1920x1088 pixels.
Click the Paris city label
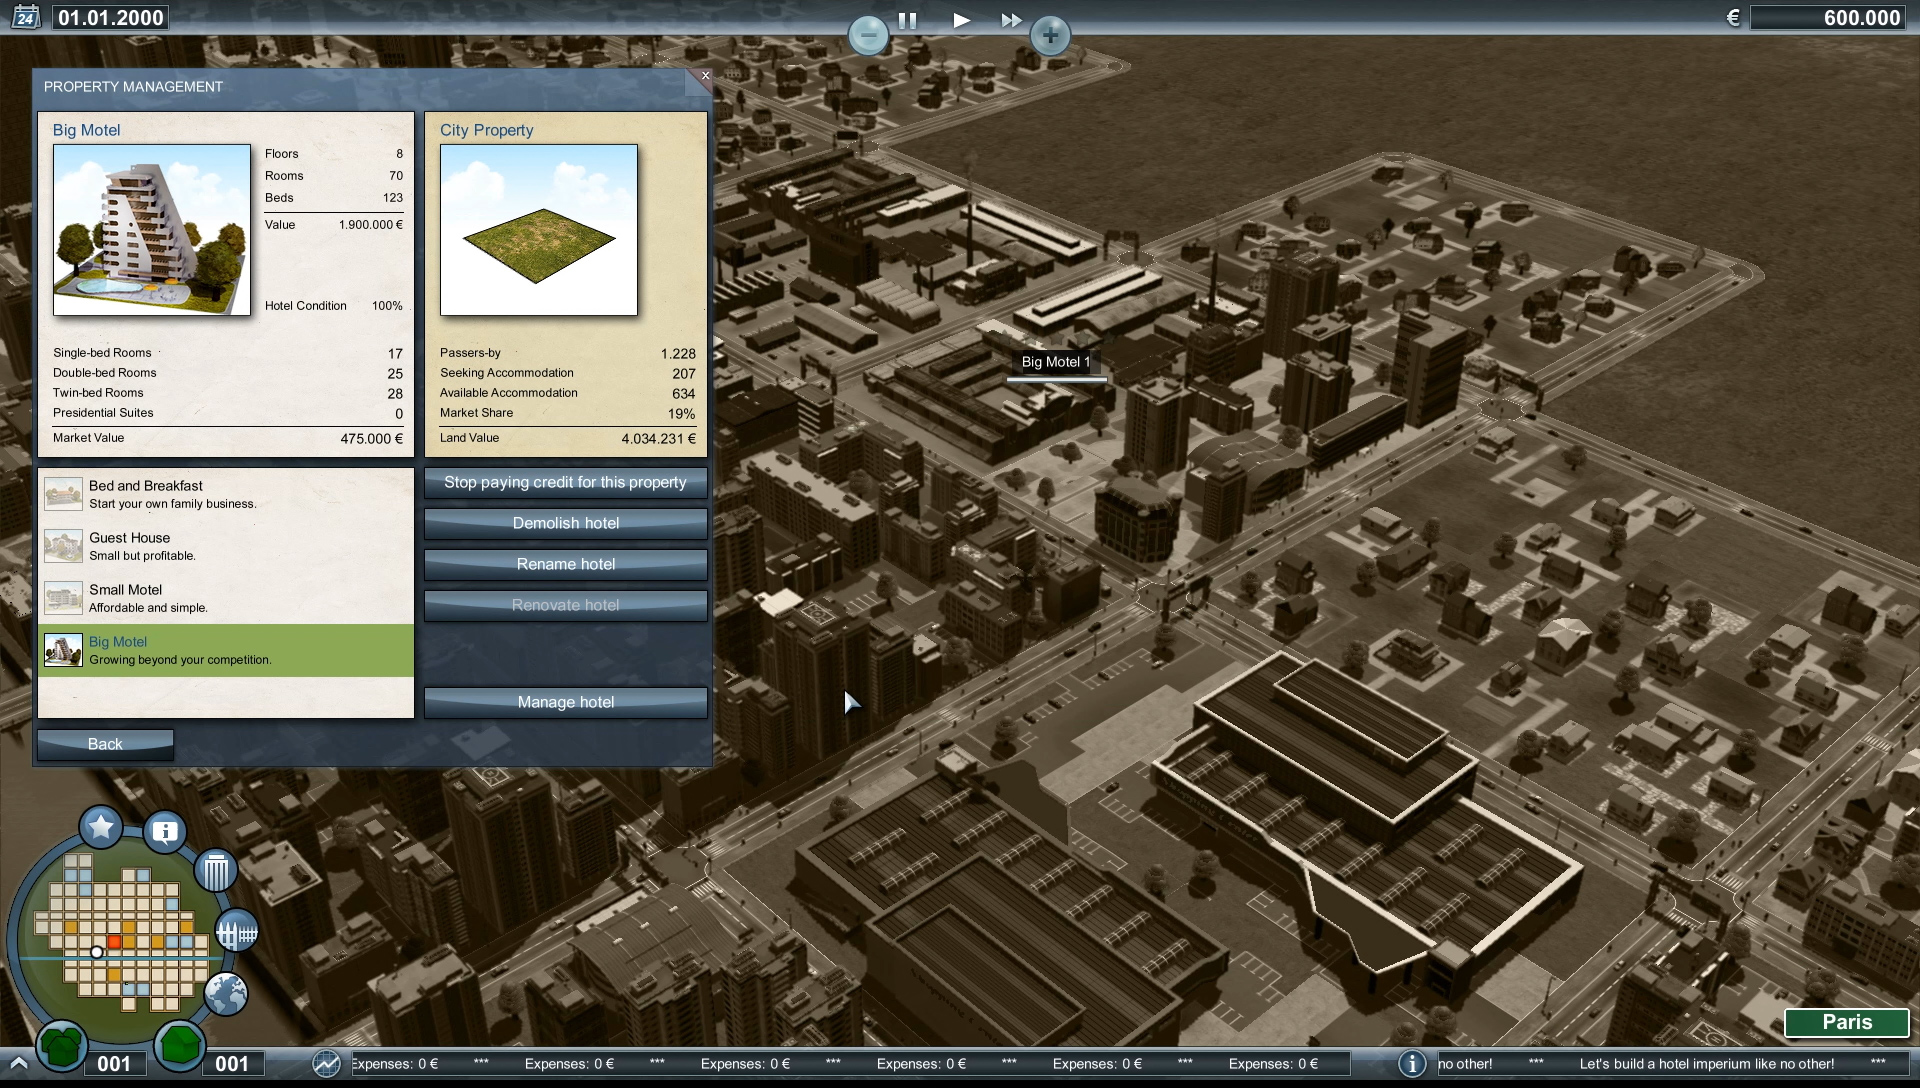(x=1845, y=1023)
